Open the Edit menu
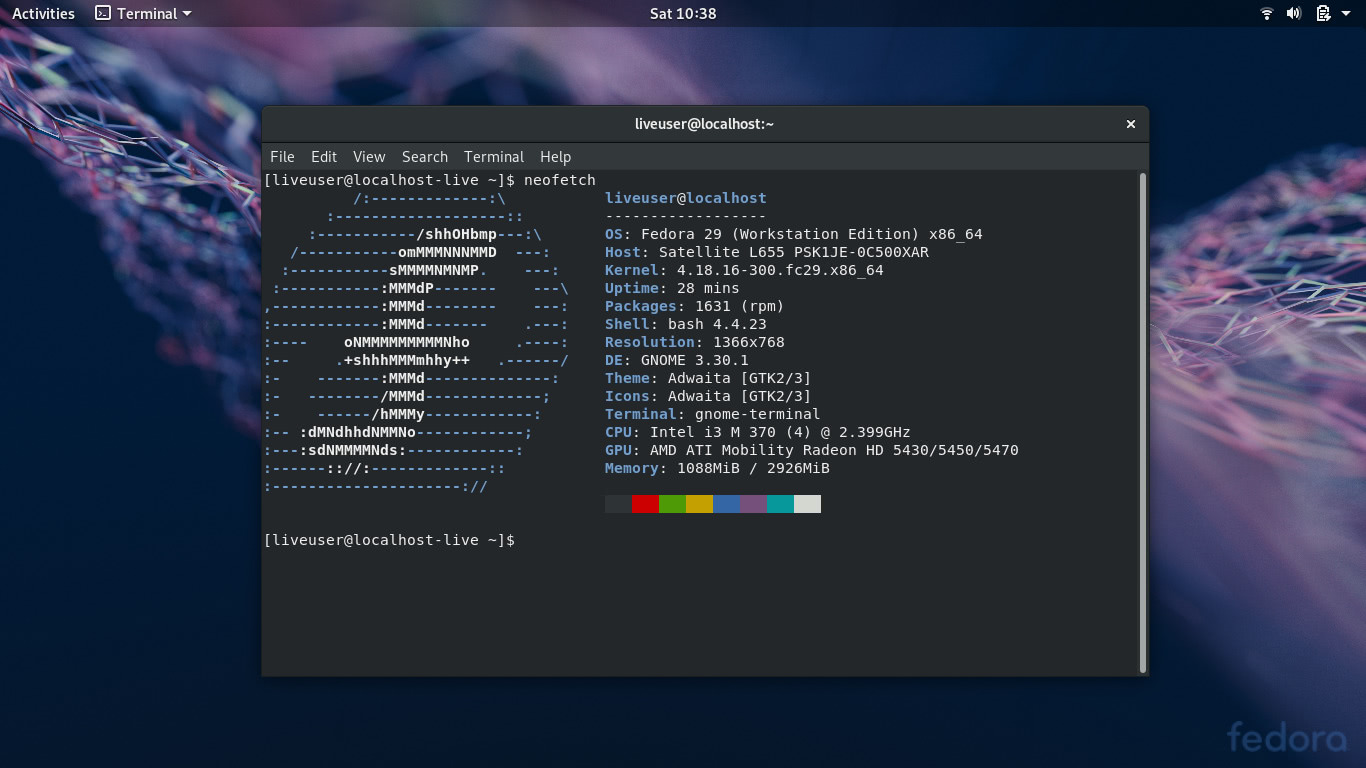Viewport: 1366px width, 768px height. click(323, 157)
